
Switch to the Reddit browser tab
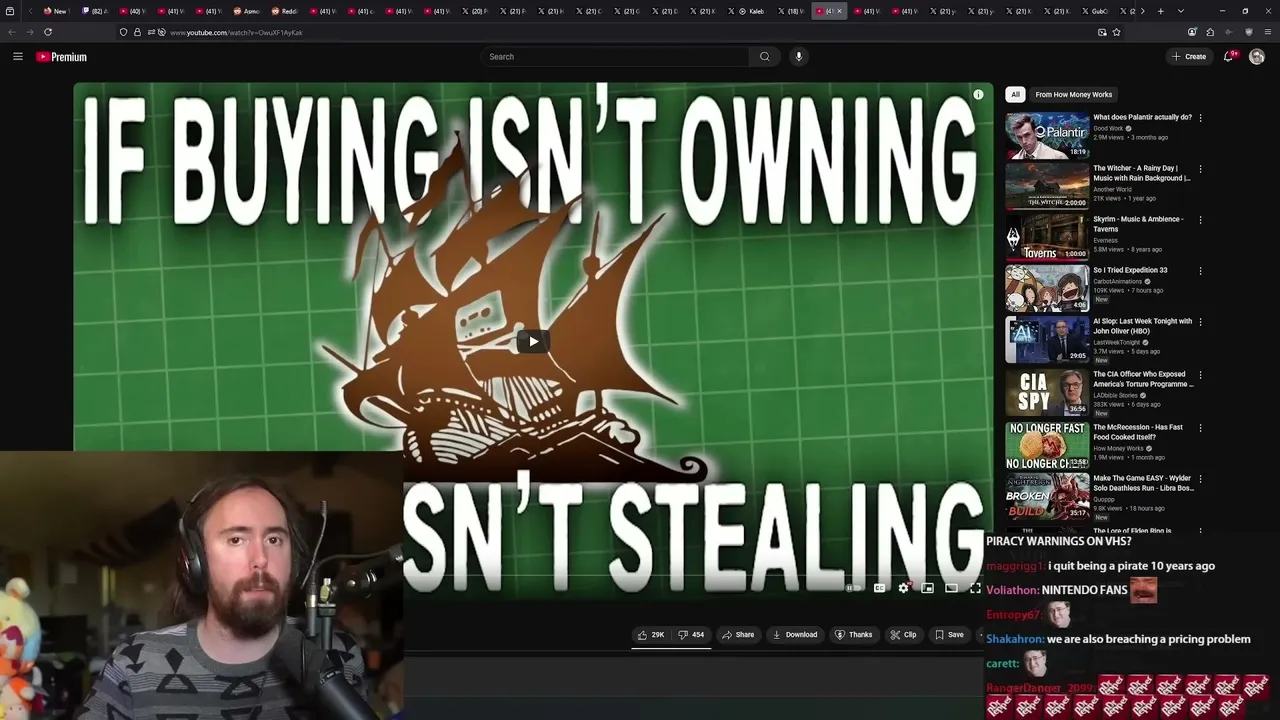tap(285, 11)
